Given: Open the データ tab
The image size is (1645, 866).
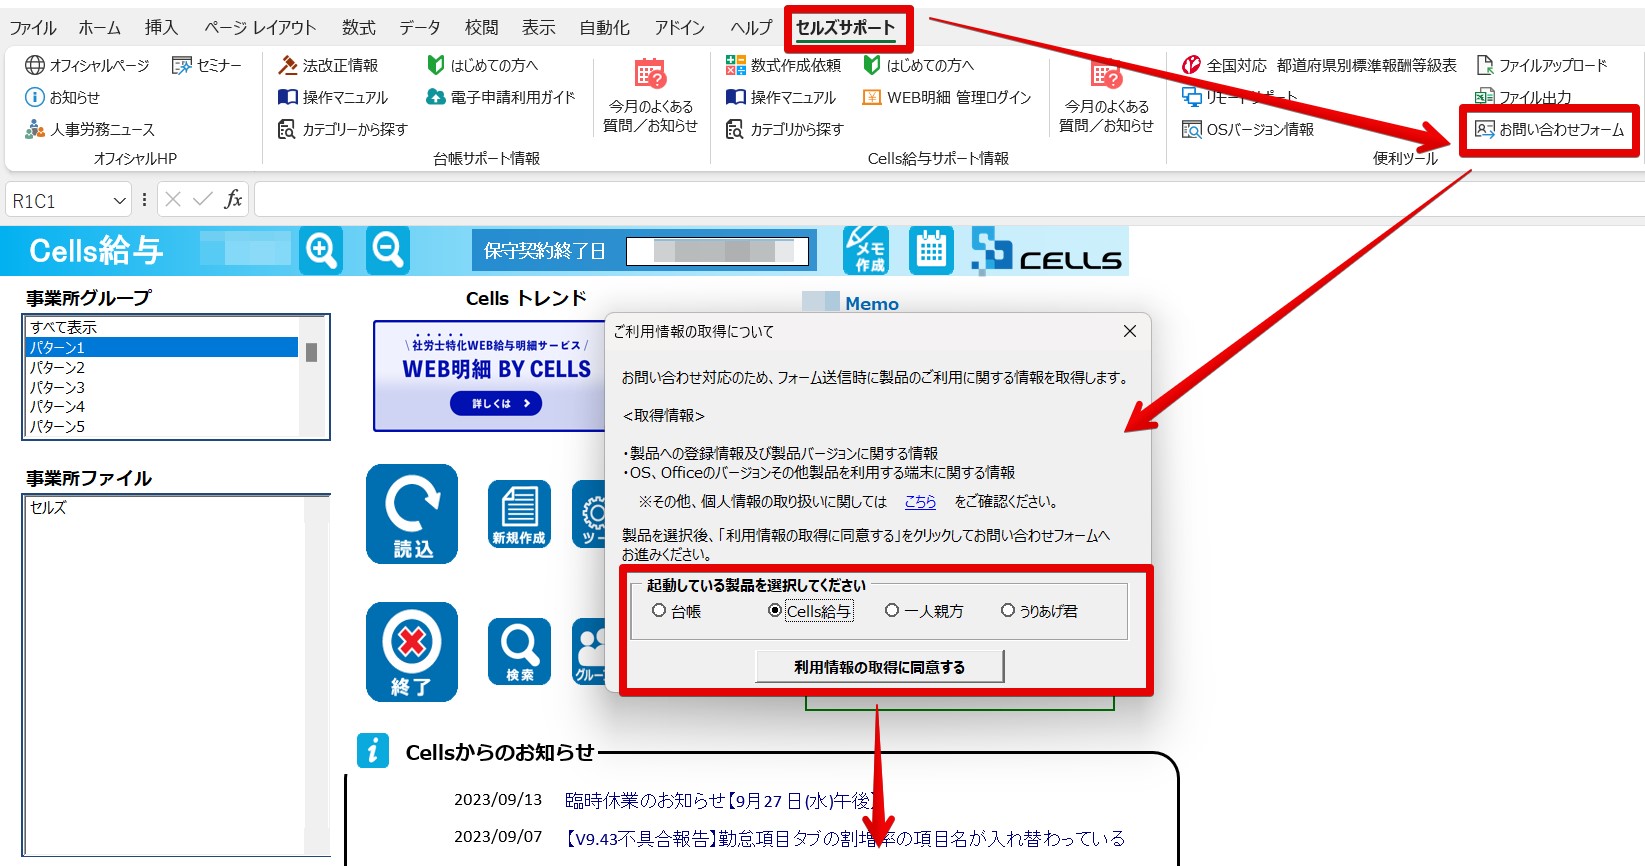Looking at the screenshot, I should pos(420,28).
